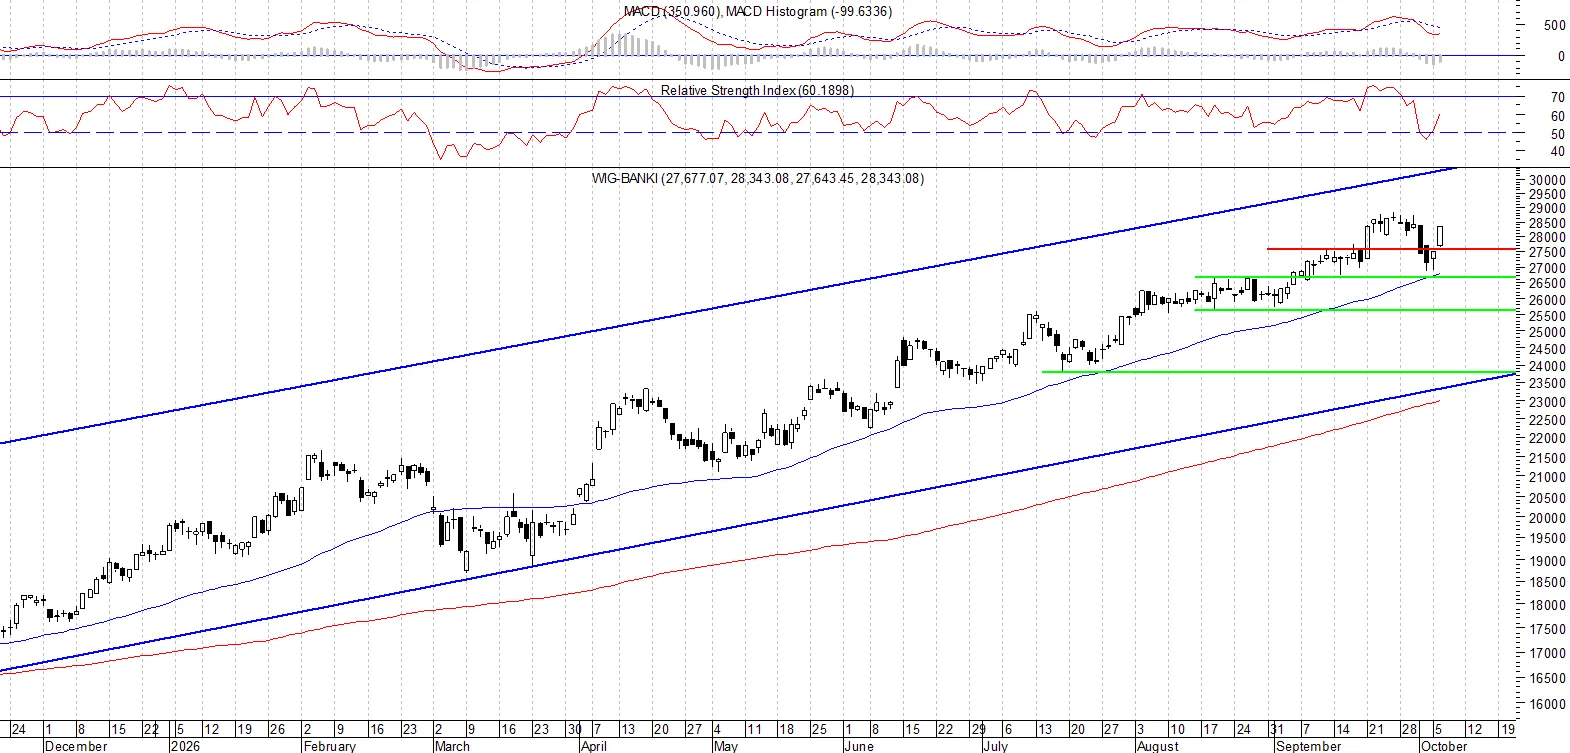Click the 30000 price axis label

coord(1547,180)
